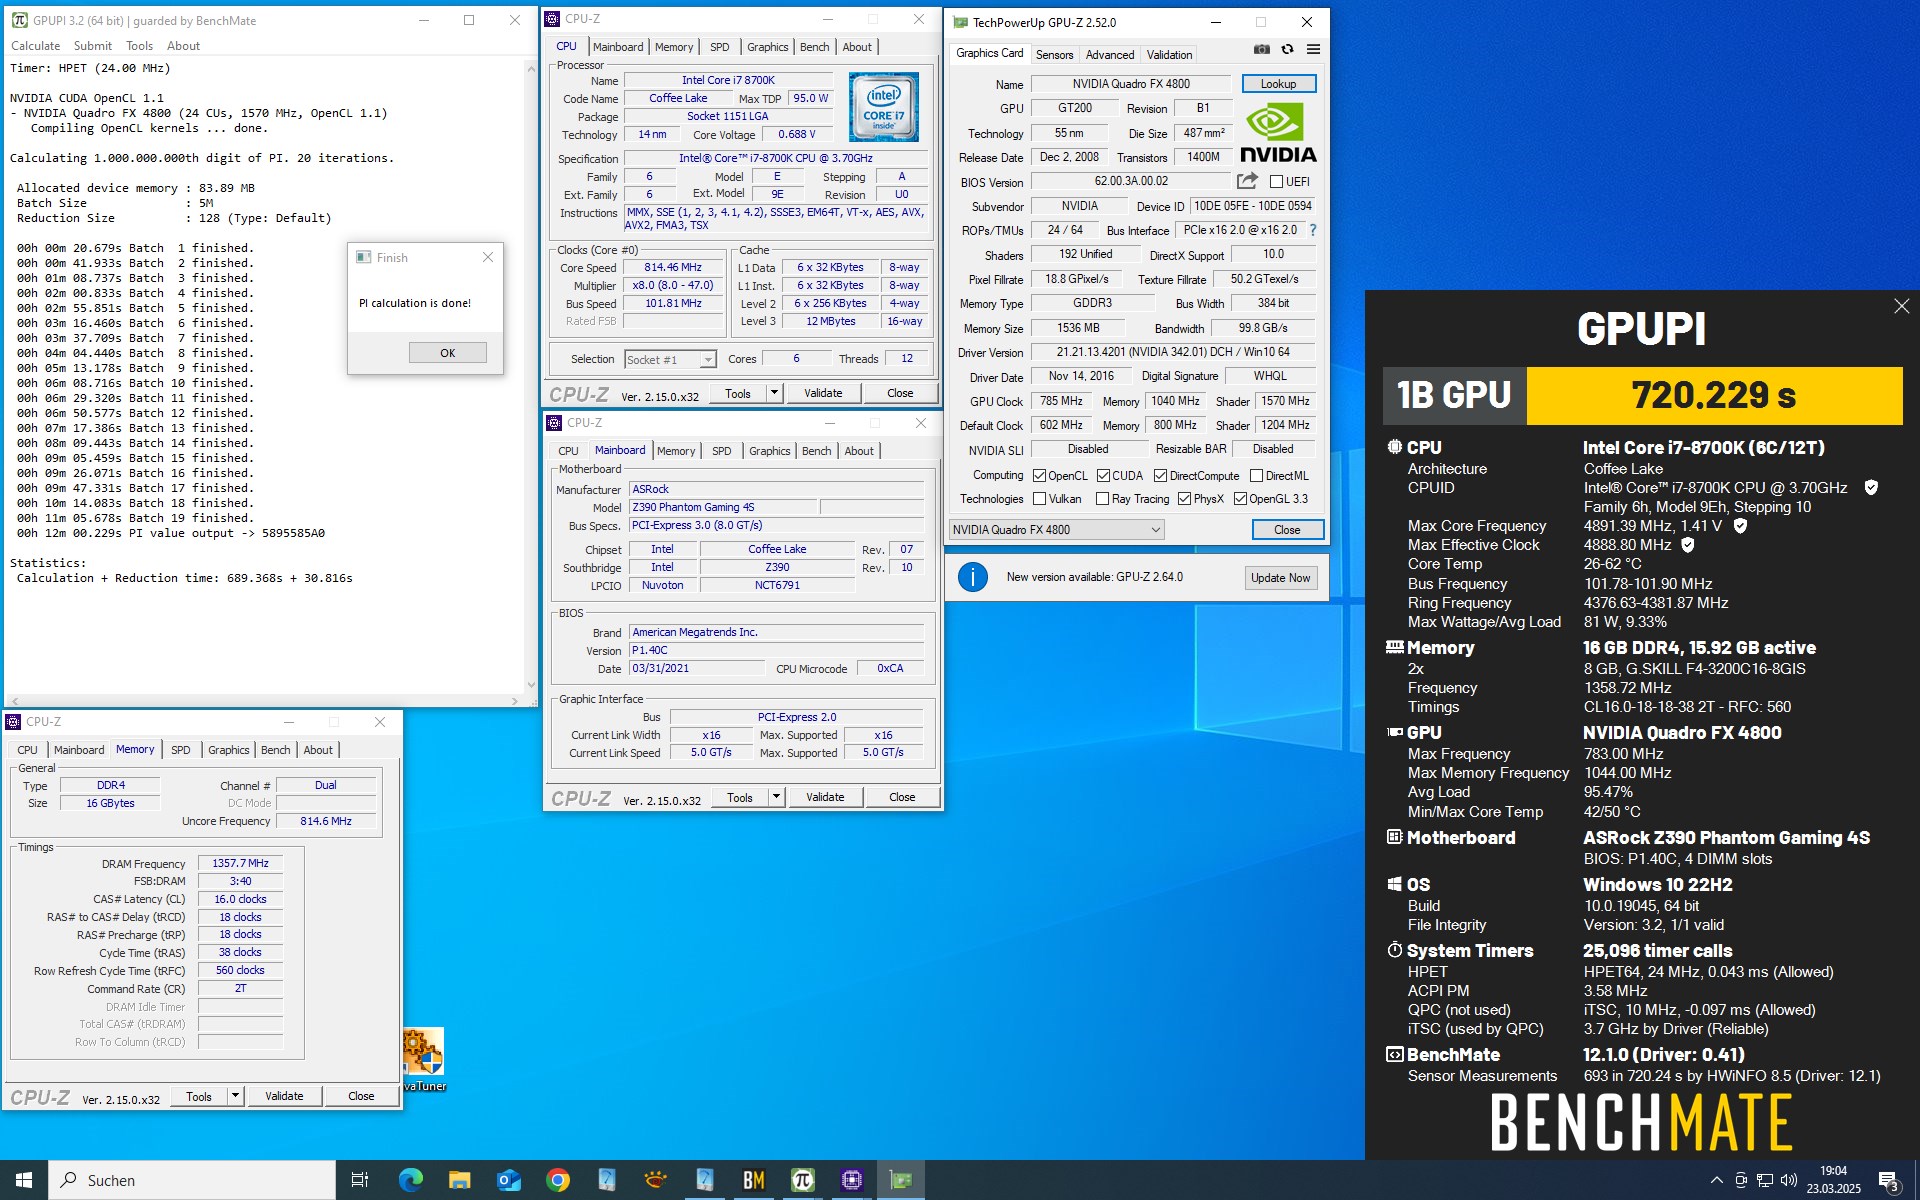Open the vaTuner desktop shortcut icon
Viewport: 1920px width, 1200px height.
[x=424, y=1059]
